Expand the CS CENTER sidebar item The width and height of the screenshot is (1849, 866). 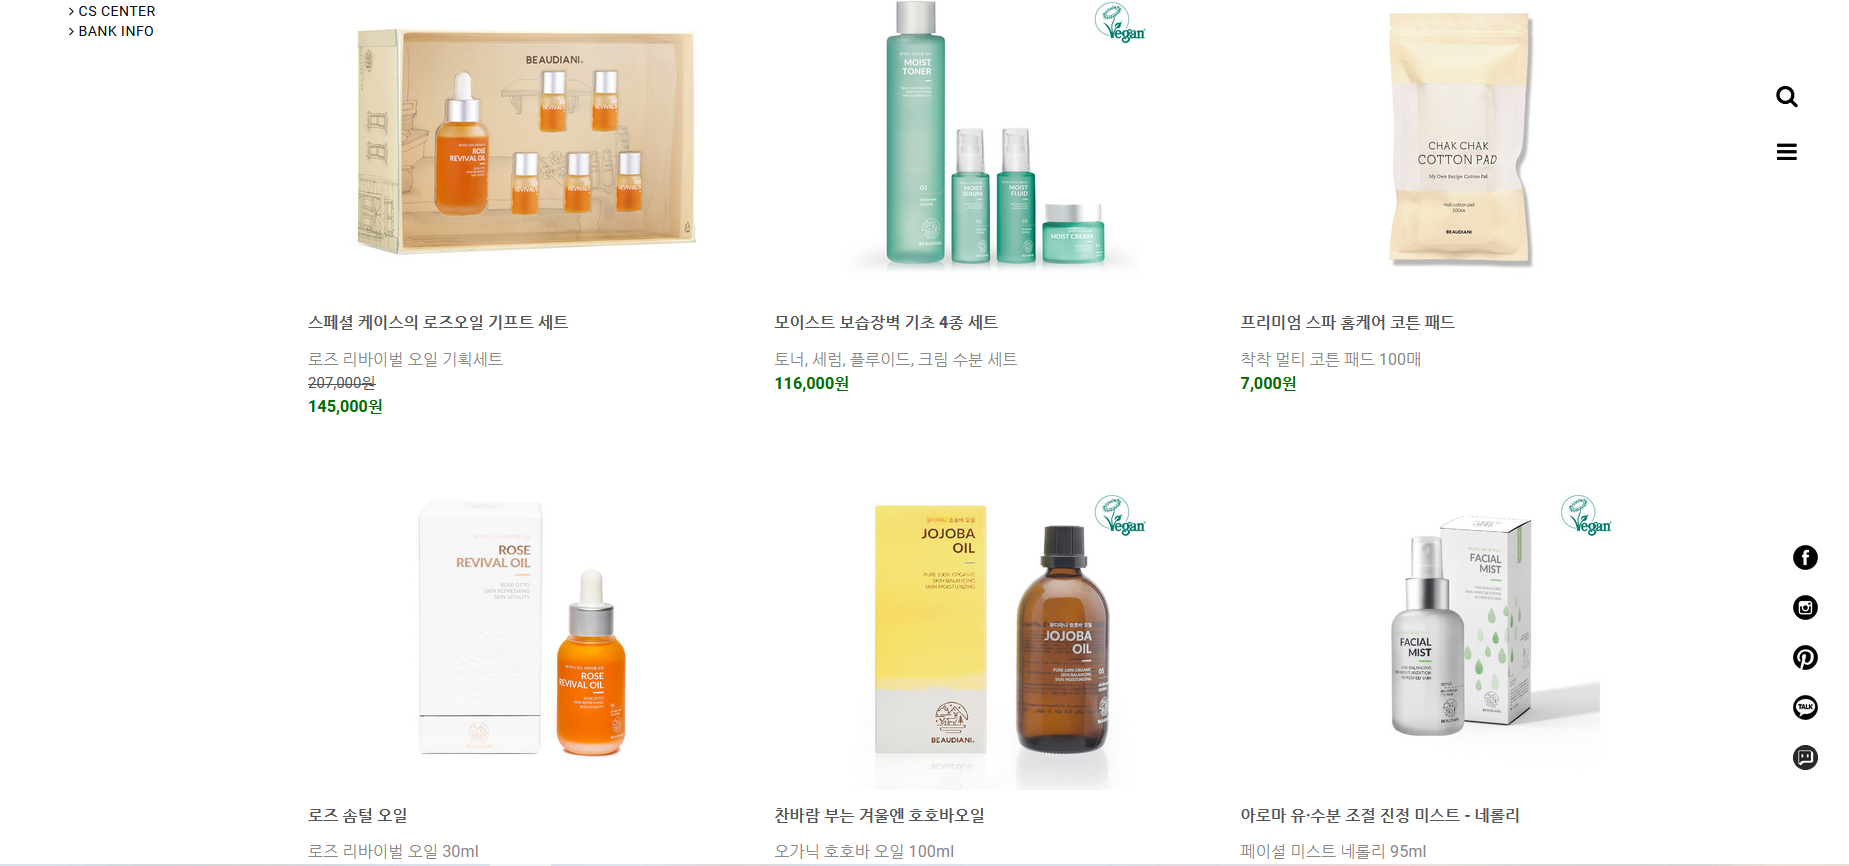click(x=112, y=11)
